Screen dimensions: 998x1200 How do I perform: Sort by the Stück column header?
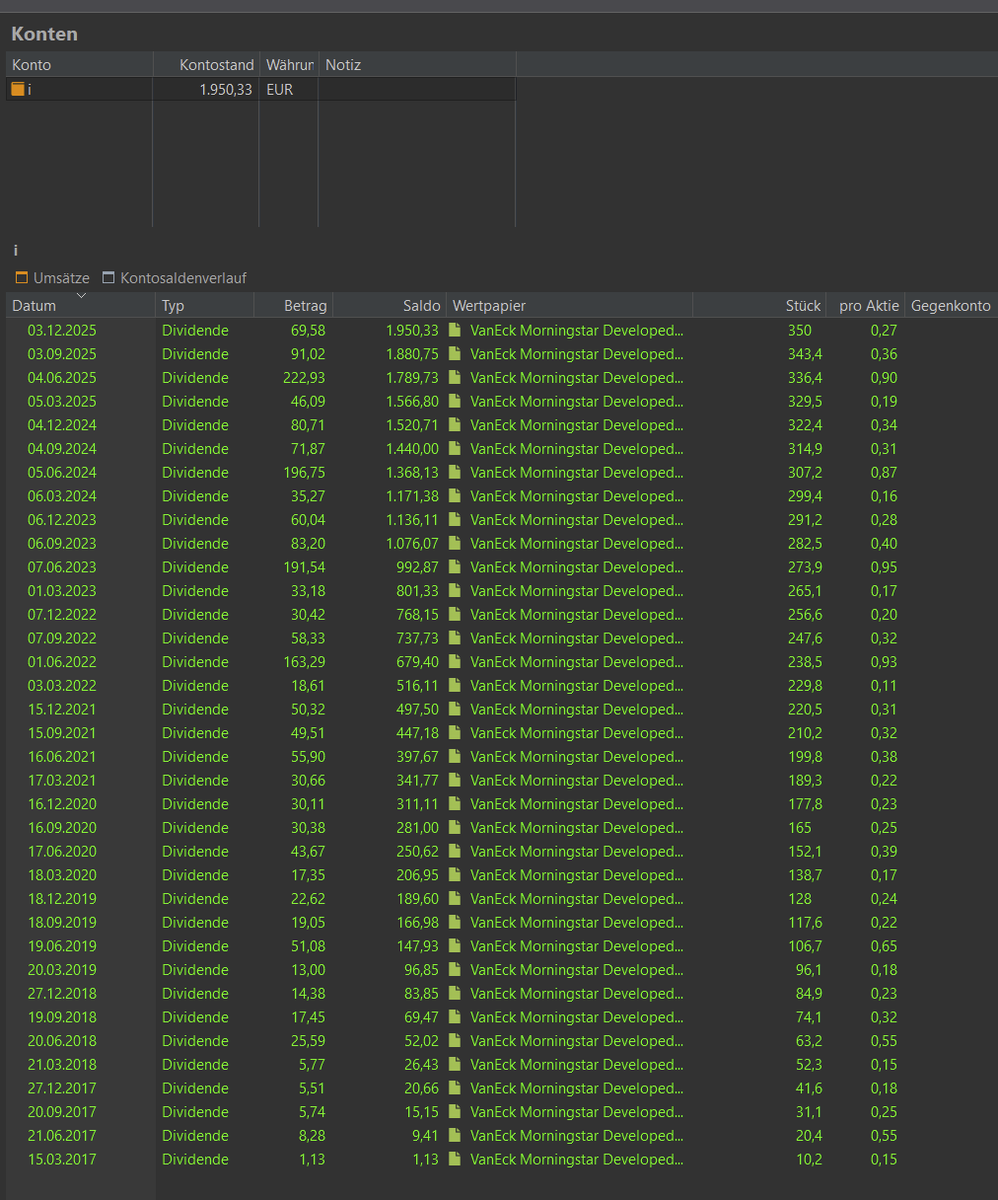pyautogui.click(x=759, y=305)
